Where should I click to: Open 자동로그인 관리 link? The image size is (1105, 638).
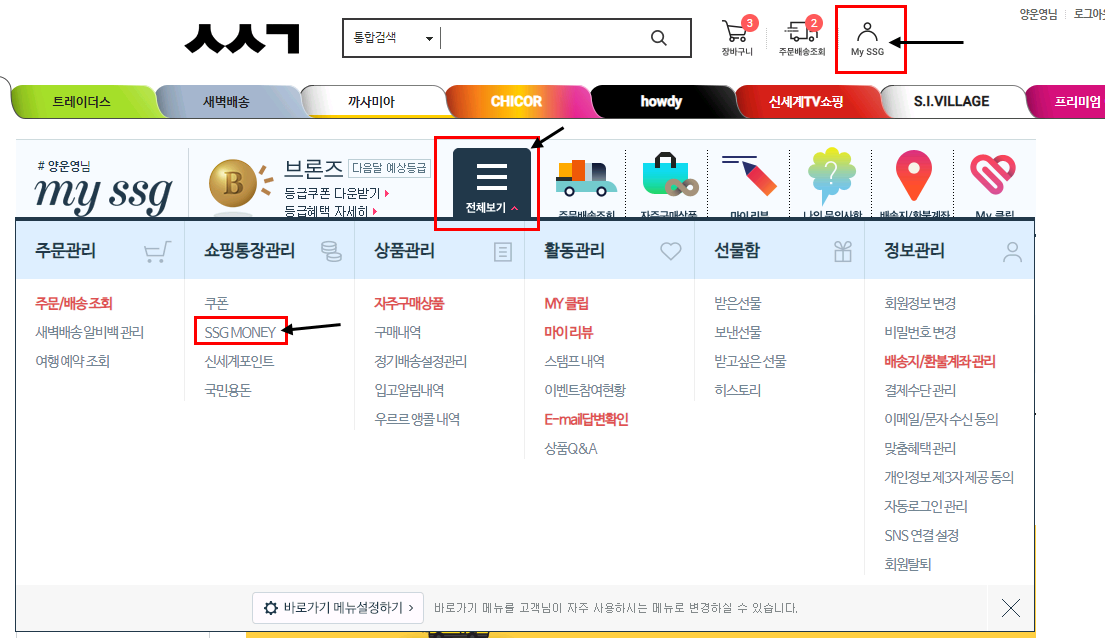926,506
